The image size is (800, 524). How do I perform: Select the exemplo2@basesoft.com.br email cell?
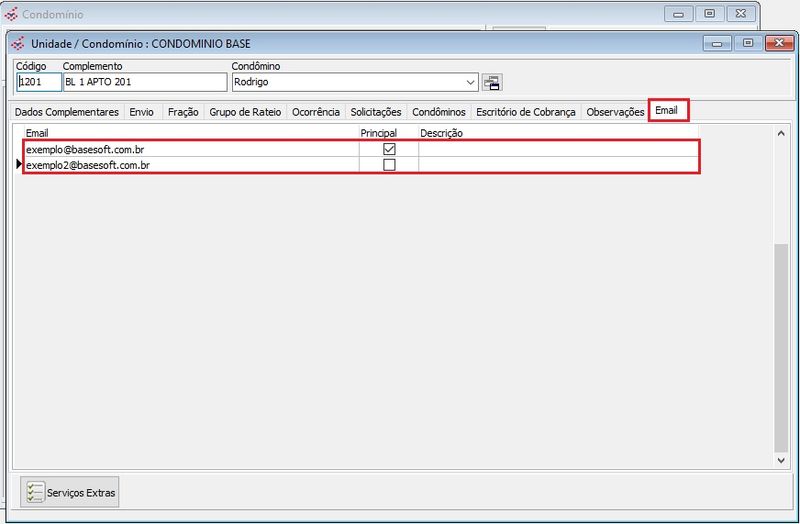190,165
